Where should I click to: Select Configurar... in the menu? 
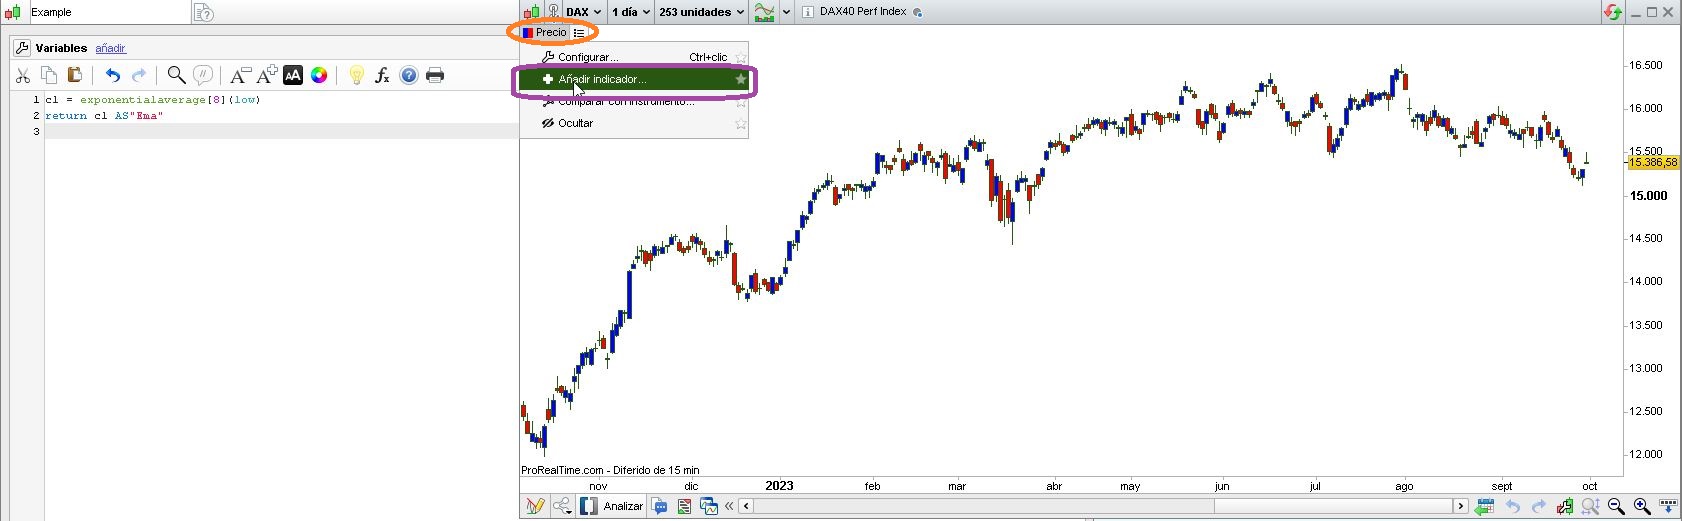point(633,57)
